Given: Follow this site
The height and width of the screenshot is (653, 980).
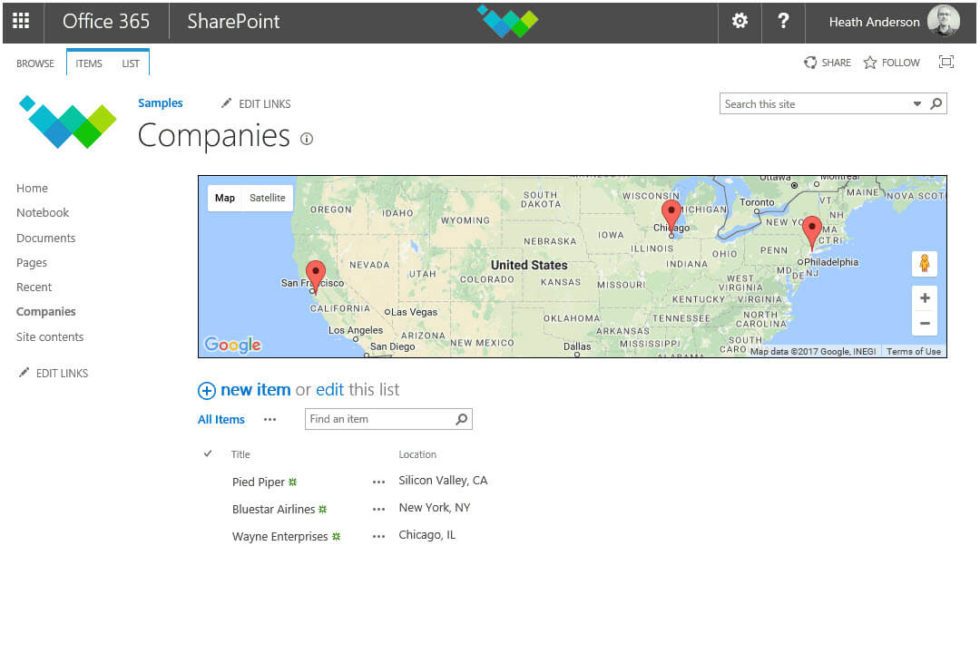Looking at the screenshot, I should pyautogui.click(x=891, y=62).
